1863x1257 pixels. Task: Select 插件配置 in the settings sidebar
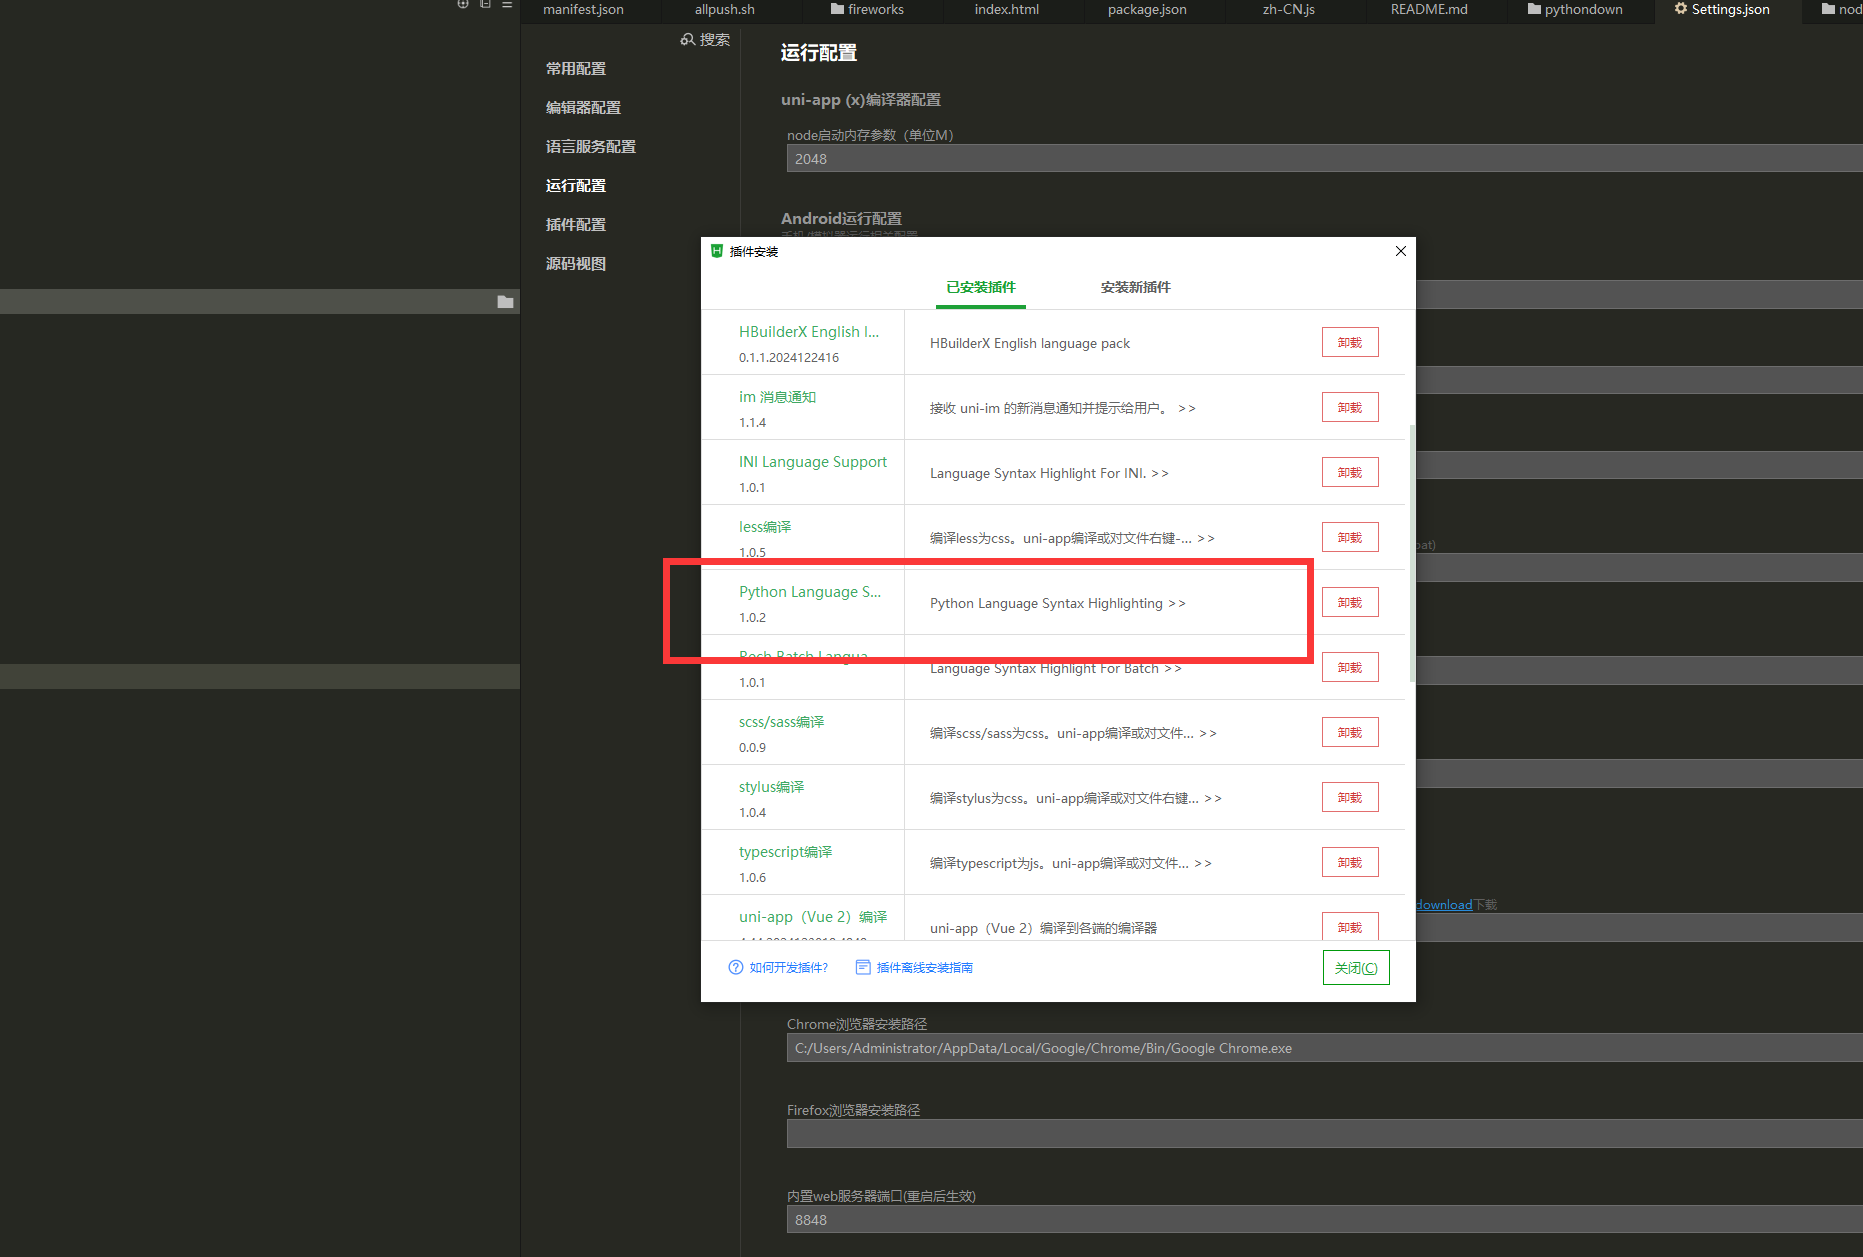pos(575,223)
